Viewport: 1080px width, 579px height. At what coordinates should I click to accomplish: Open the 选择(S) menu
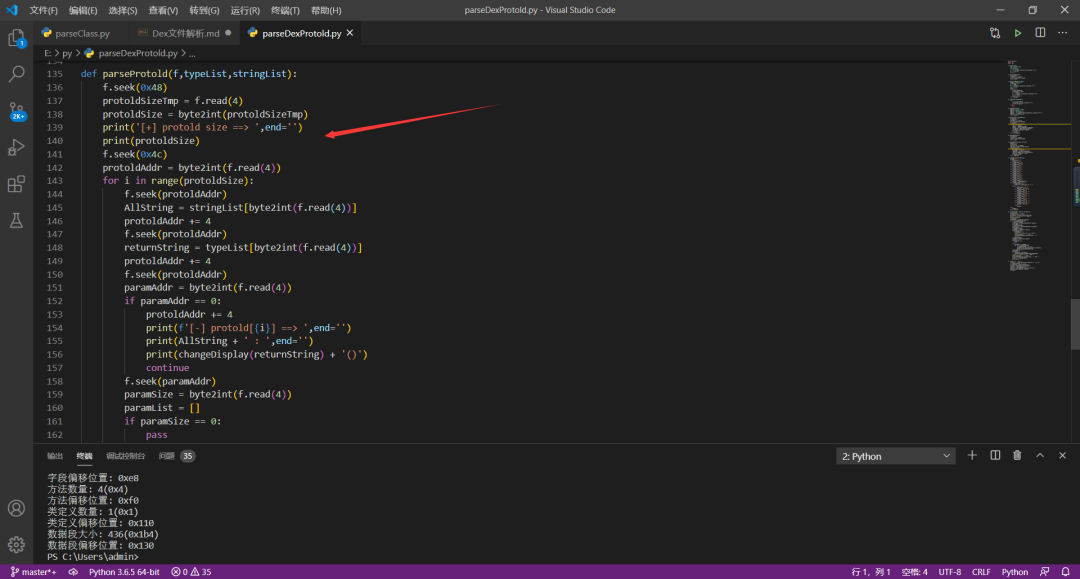(123, 10)
